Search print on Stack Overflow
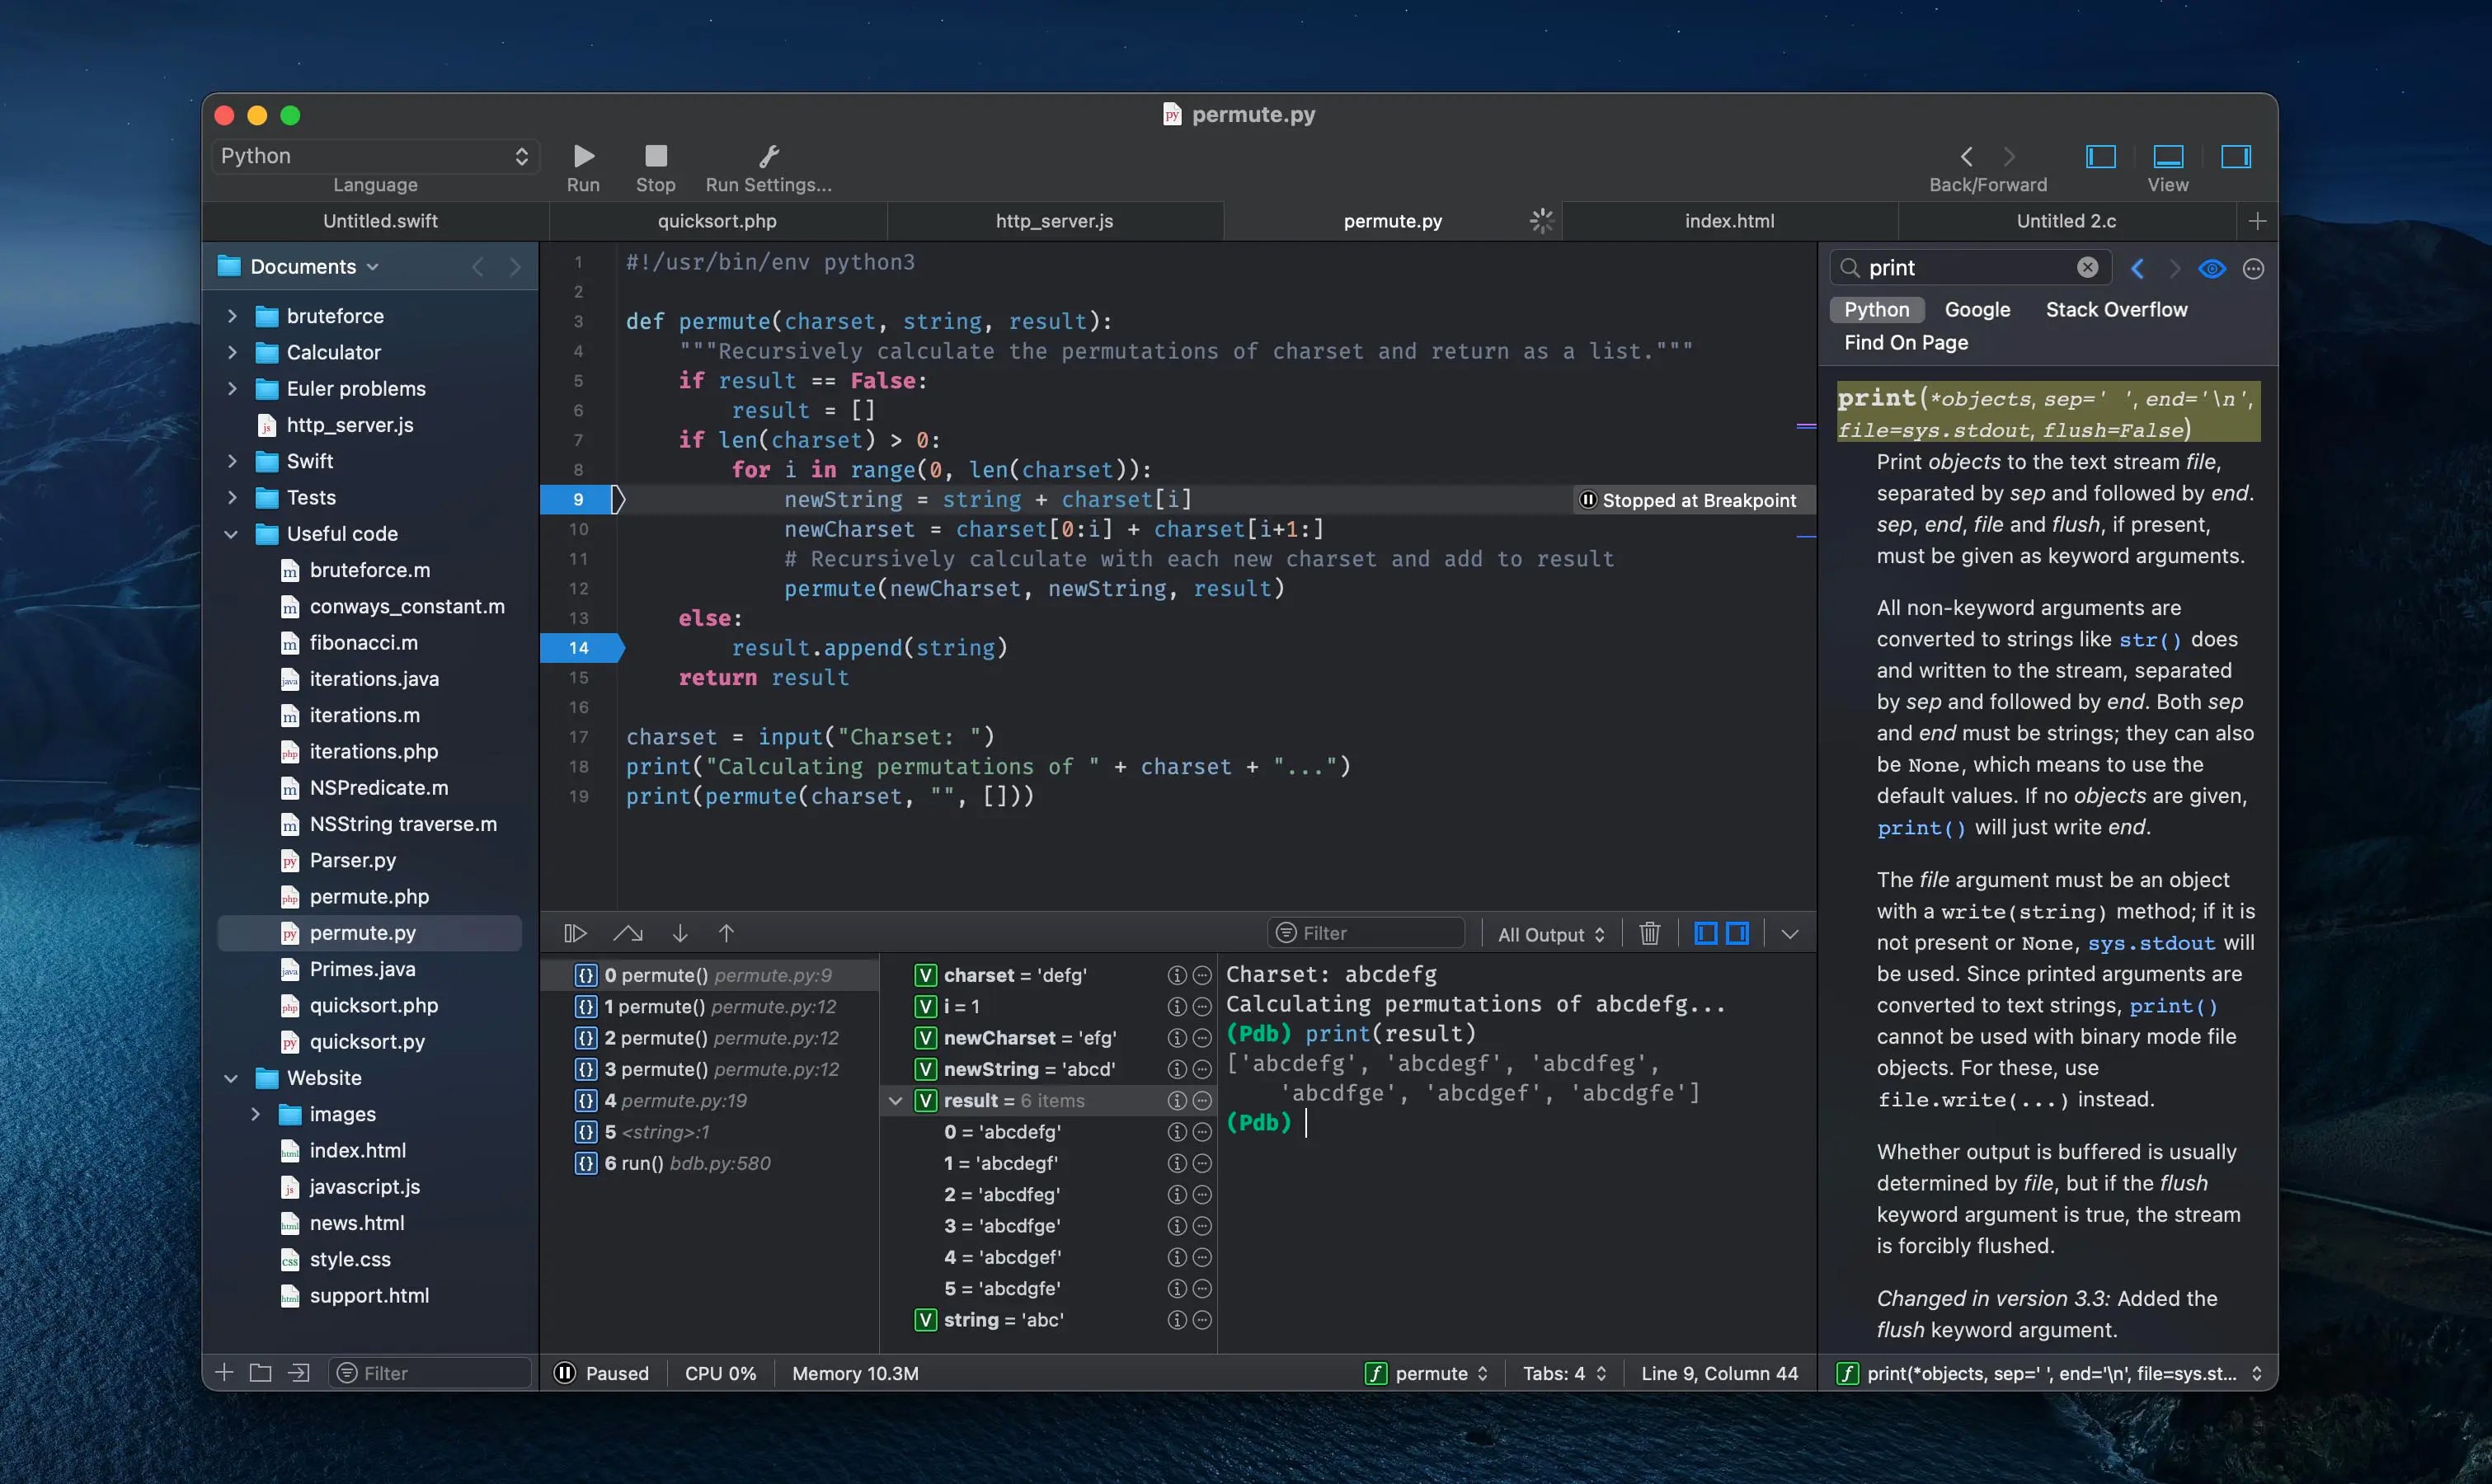 [2116, 309]
